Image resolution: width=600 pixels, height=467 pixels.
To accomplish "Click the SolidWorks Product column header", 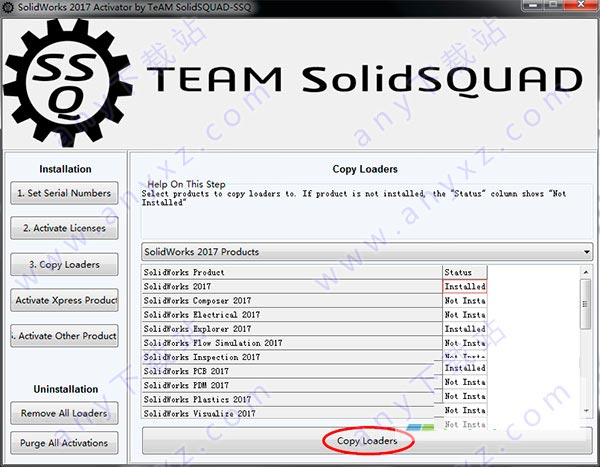I will [x=292, y=272].
